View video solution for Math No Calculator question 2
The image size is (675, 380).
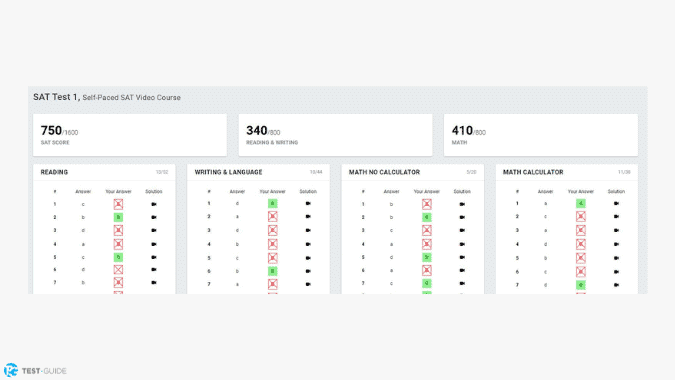pos(462,217)
